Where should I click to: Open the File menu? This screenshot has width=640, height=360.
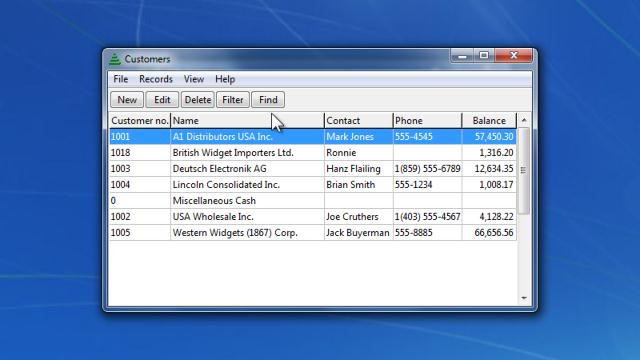point(121,79)
